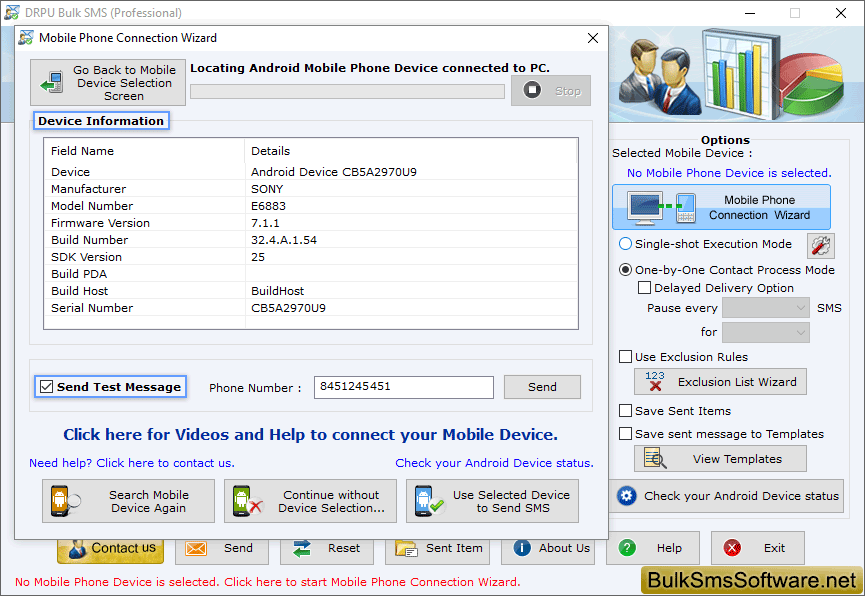Click the View Templates magnifier document icon
This screenshot has height=596, width=865.
655,459
